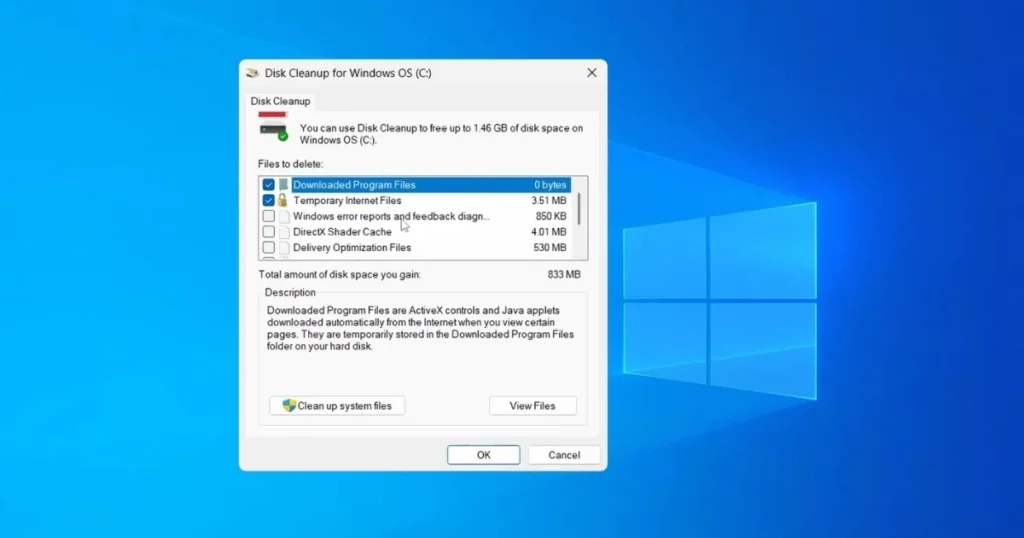Click the Clean up system files button
Screen dimensions: 1024x538
pos(337,405)
